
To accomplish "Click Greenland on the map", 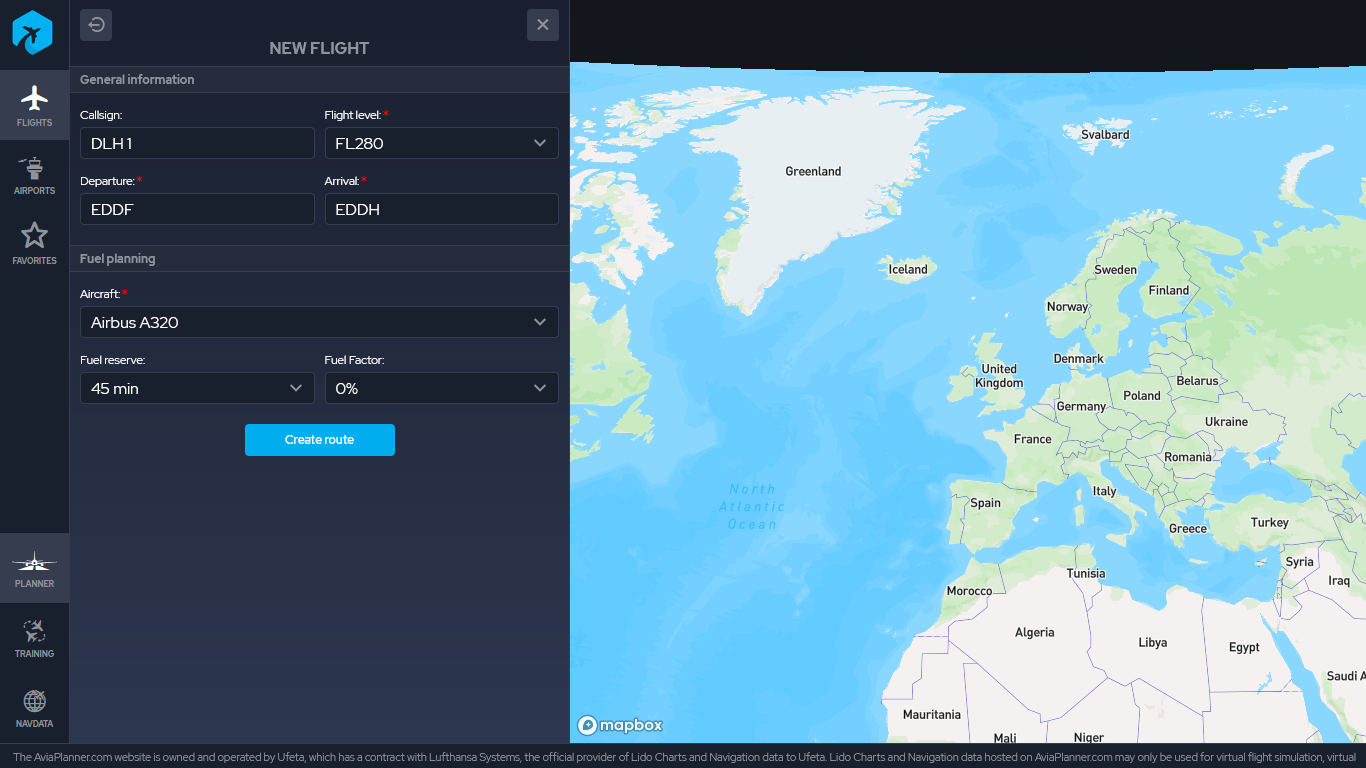I will [x=812, y=171].
